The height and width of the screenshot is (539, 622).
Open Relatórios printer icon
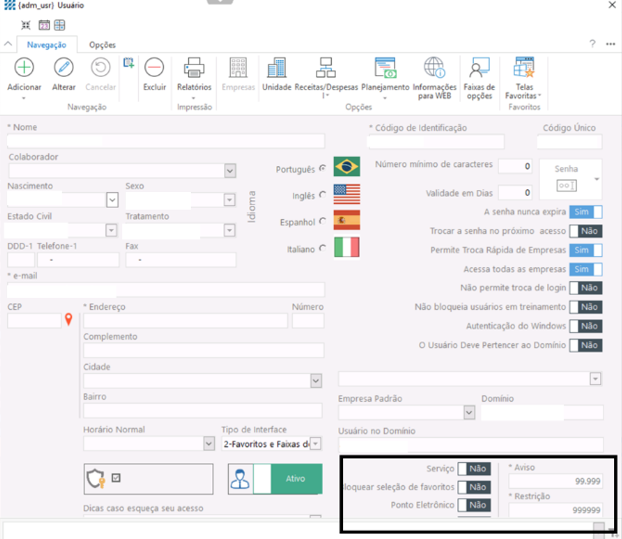point(194,68)
